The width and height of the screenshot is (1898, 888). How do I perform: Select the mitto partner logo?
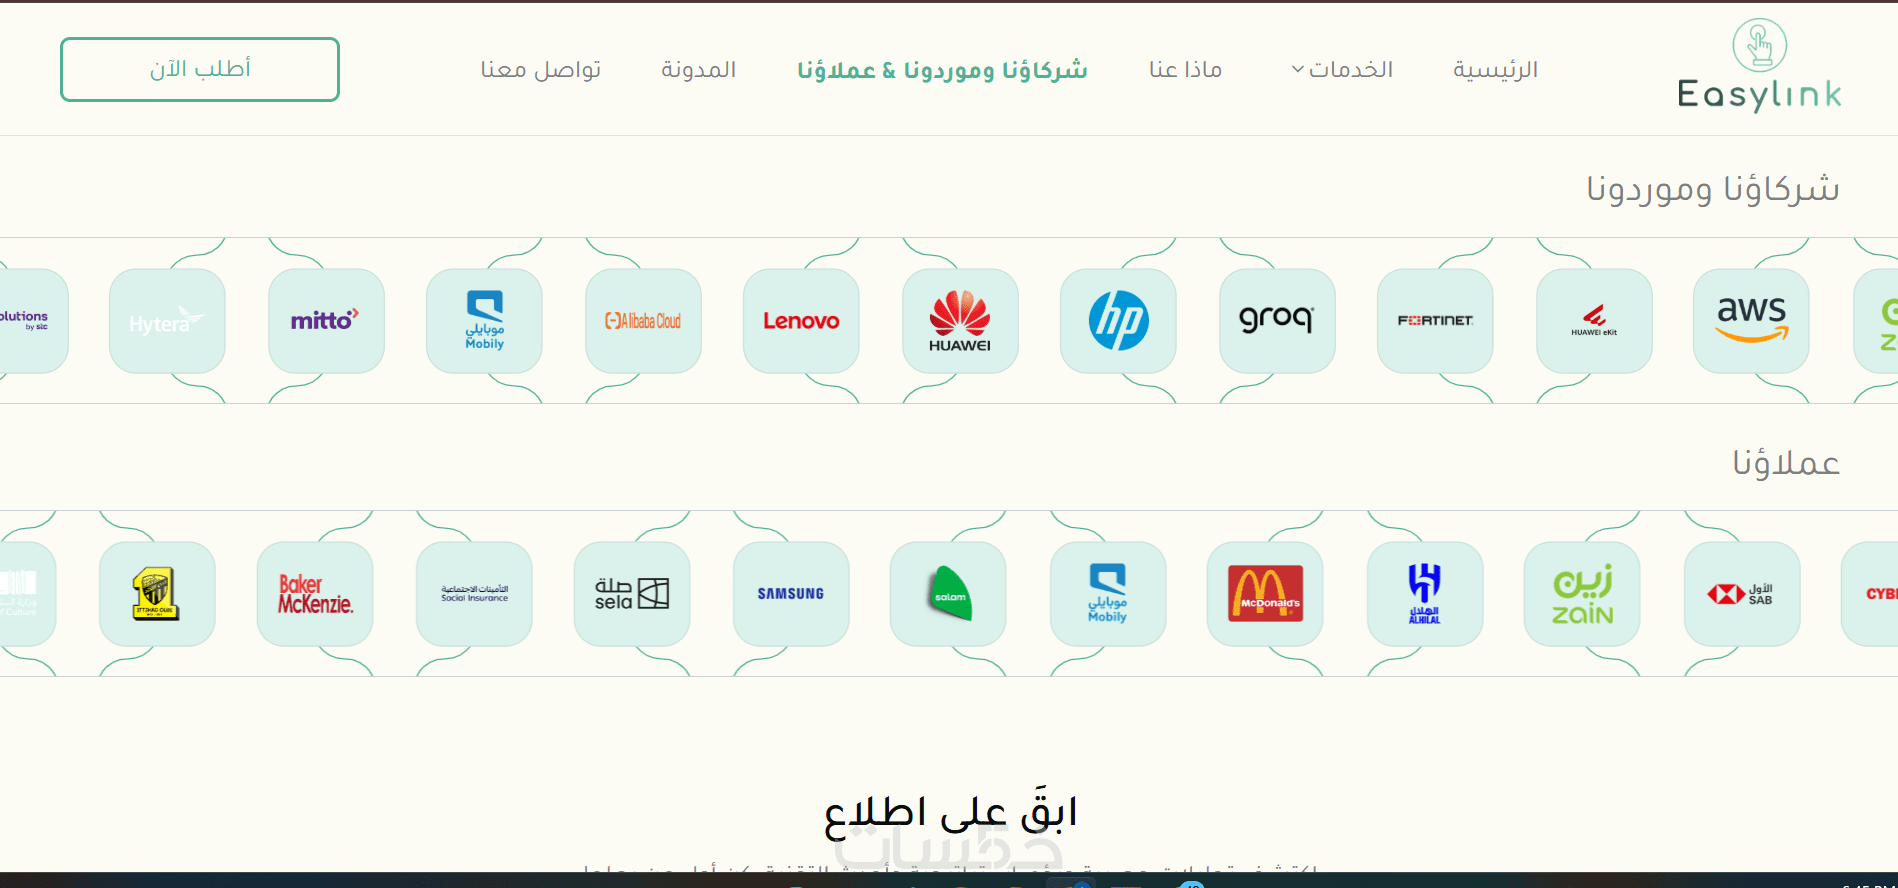(x=326, y=321)
